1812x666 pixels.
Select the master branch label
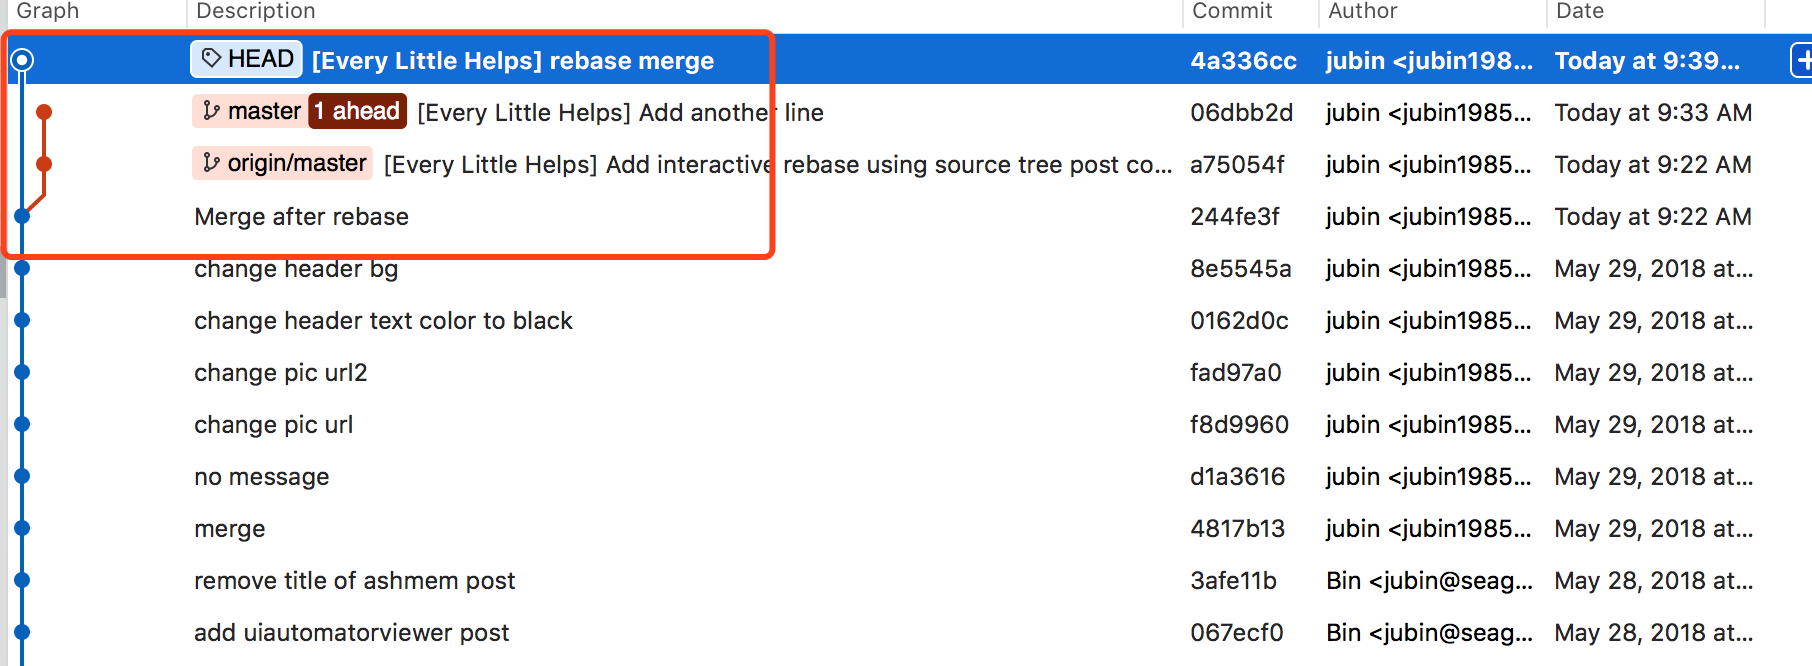(262, 112)
